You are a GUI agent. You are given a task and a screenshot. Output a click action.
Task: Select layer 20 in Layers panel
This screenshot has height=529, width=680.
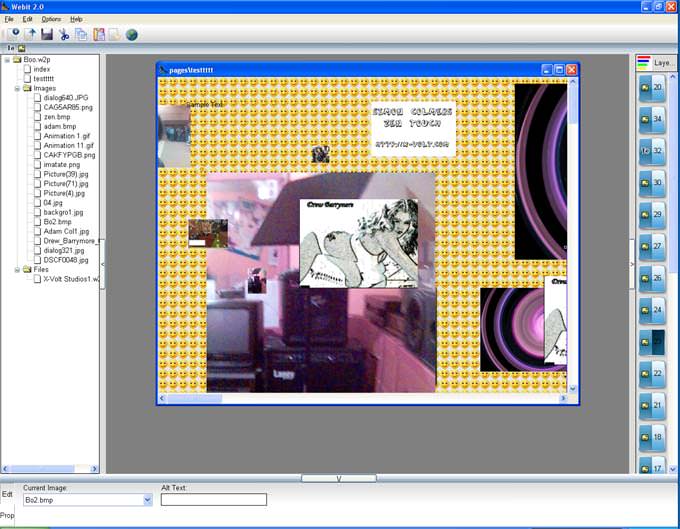tap(652, 88)
